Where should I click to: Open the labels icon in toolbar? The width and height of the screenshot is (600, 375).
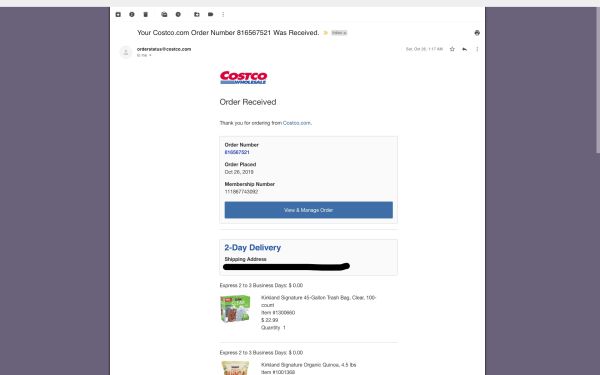click(x=210, y=15)
